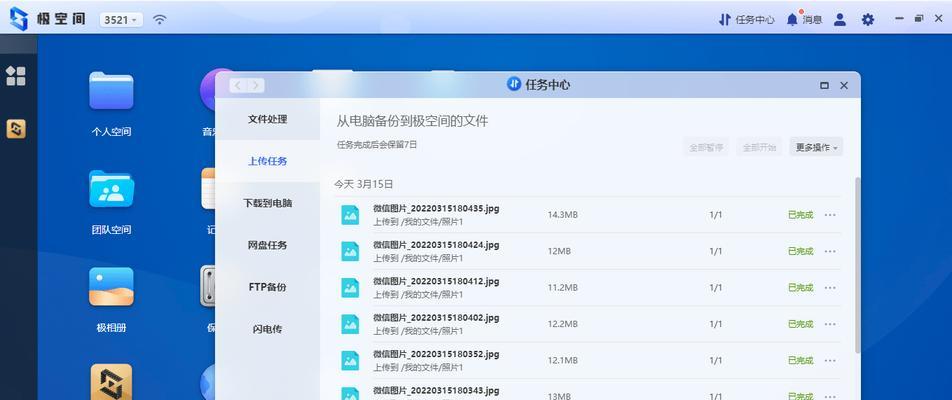Screen dimensions: 952x400
Task: Click the 全部暂停 button
Action: point(706,147)
